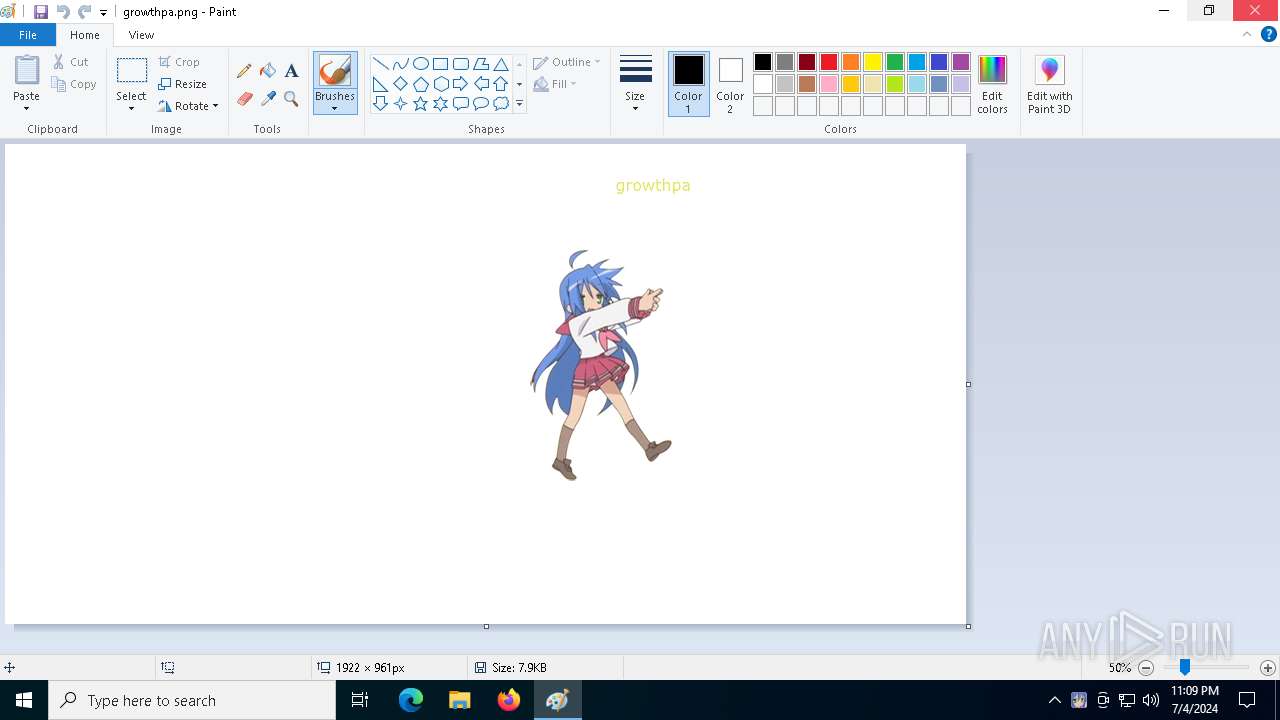Choose the Four-point star shape
This screenshot has height=720, width=1280.
pos(401,104)
